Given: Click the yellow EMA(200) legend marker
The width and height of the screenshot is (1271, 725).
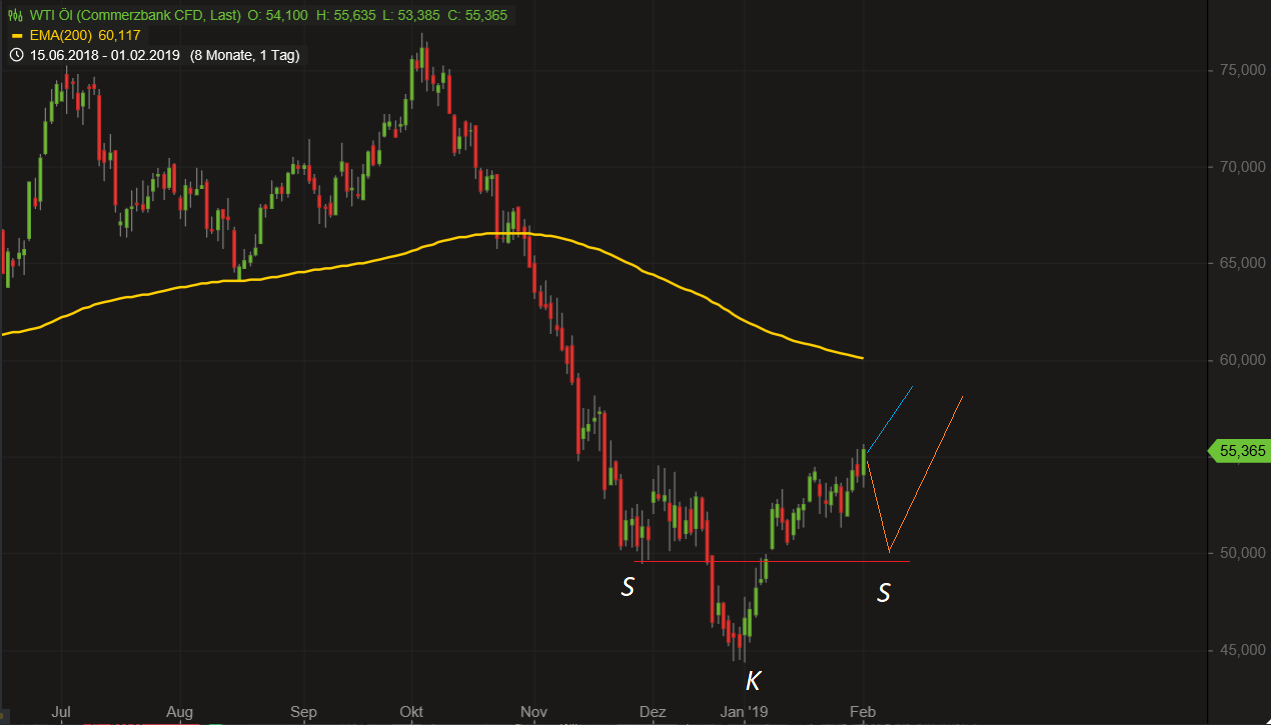Looking at the screenshot, I should point(15,35).
